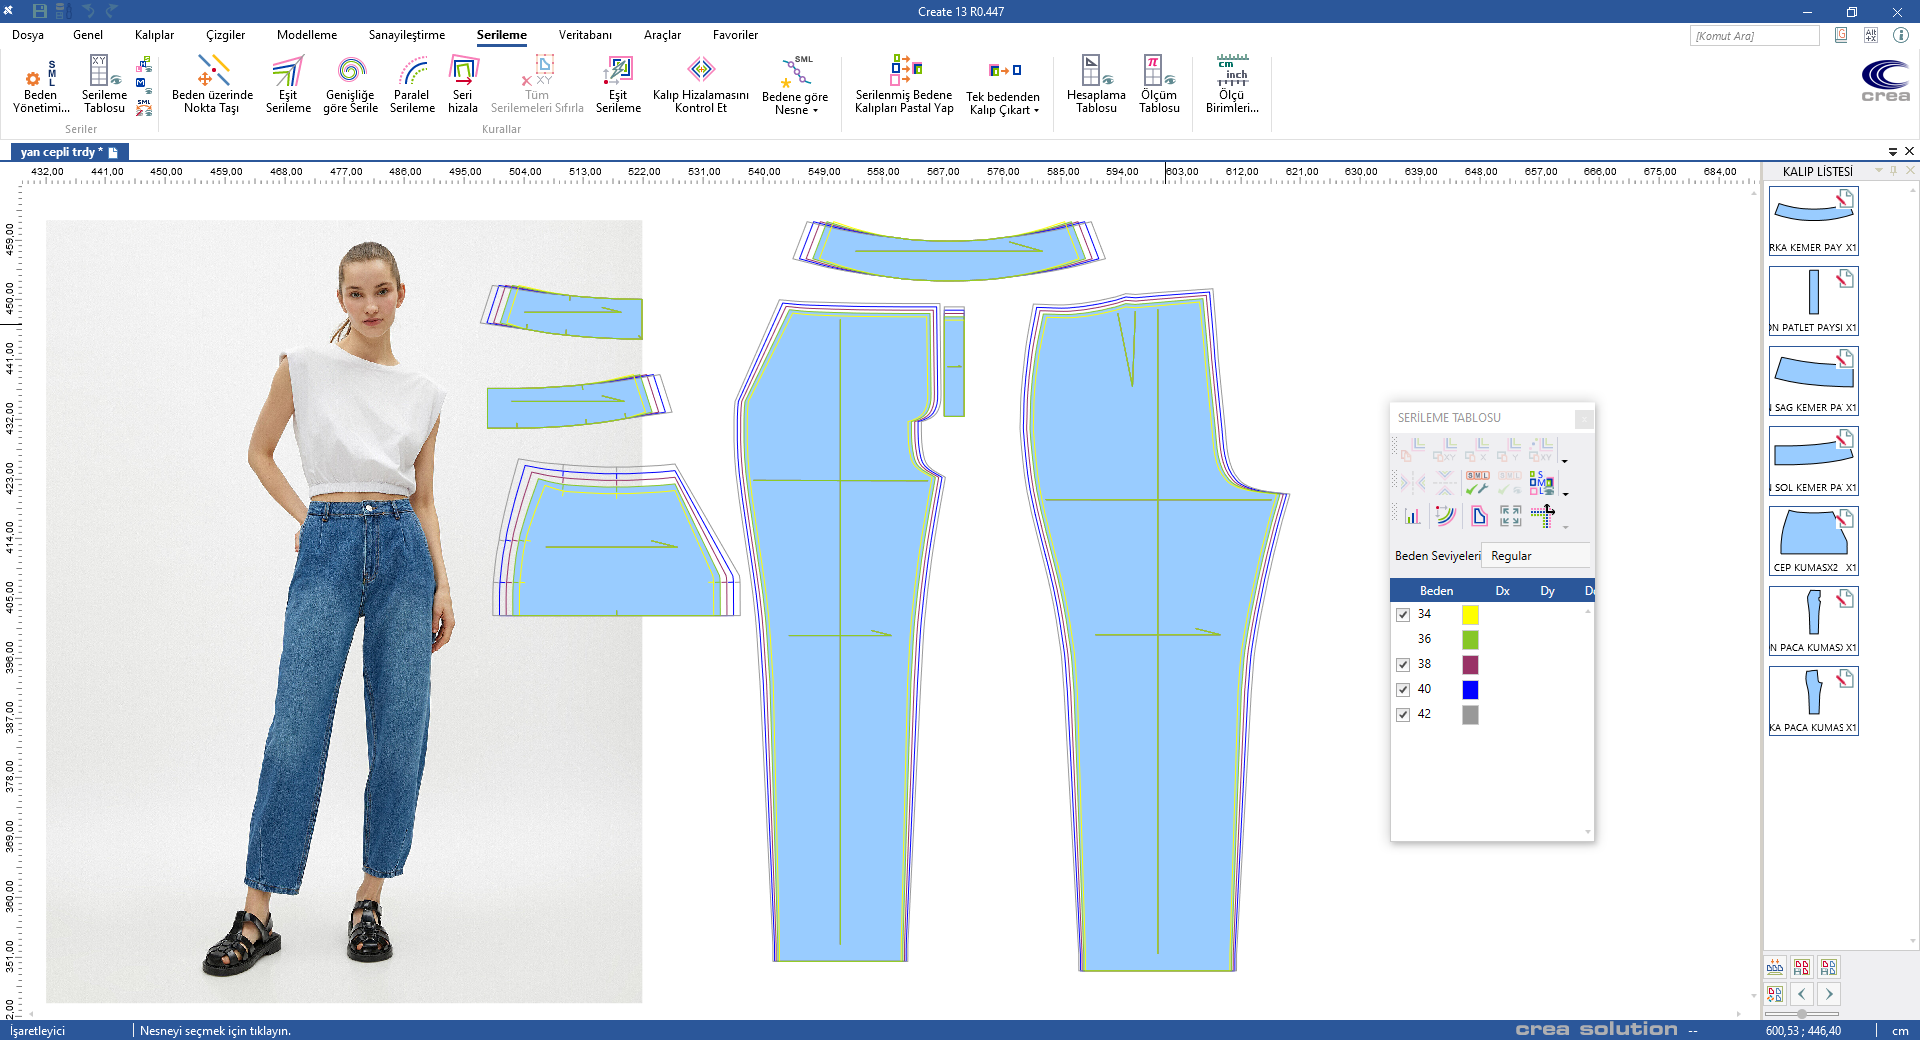
Task: Toggle size 38 checkbox
Action: click(1403, 665)
